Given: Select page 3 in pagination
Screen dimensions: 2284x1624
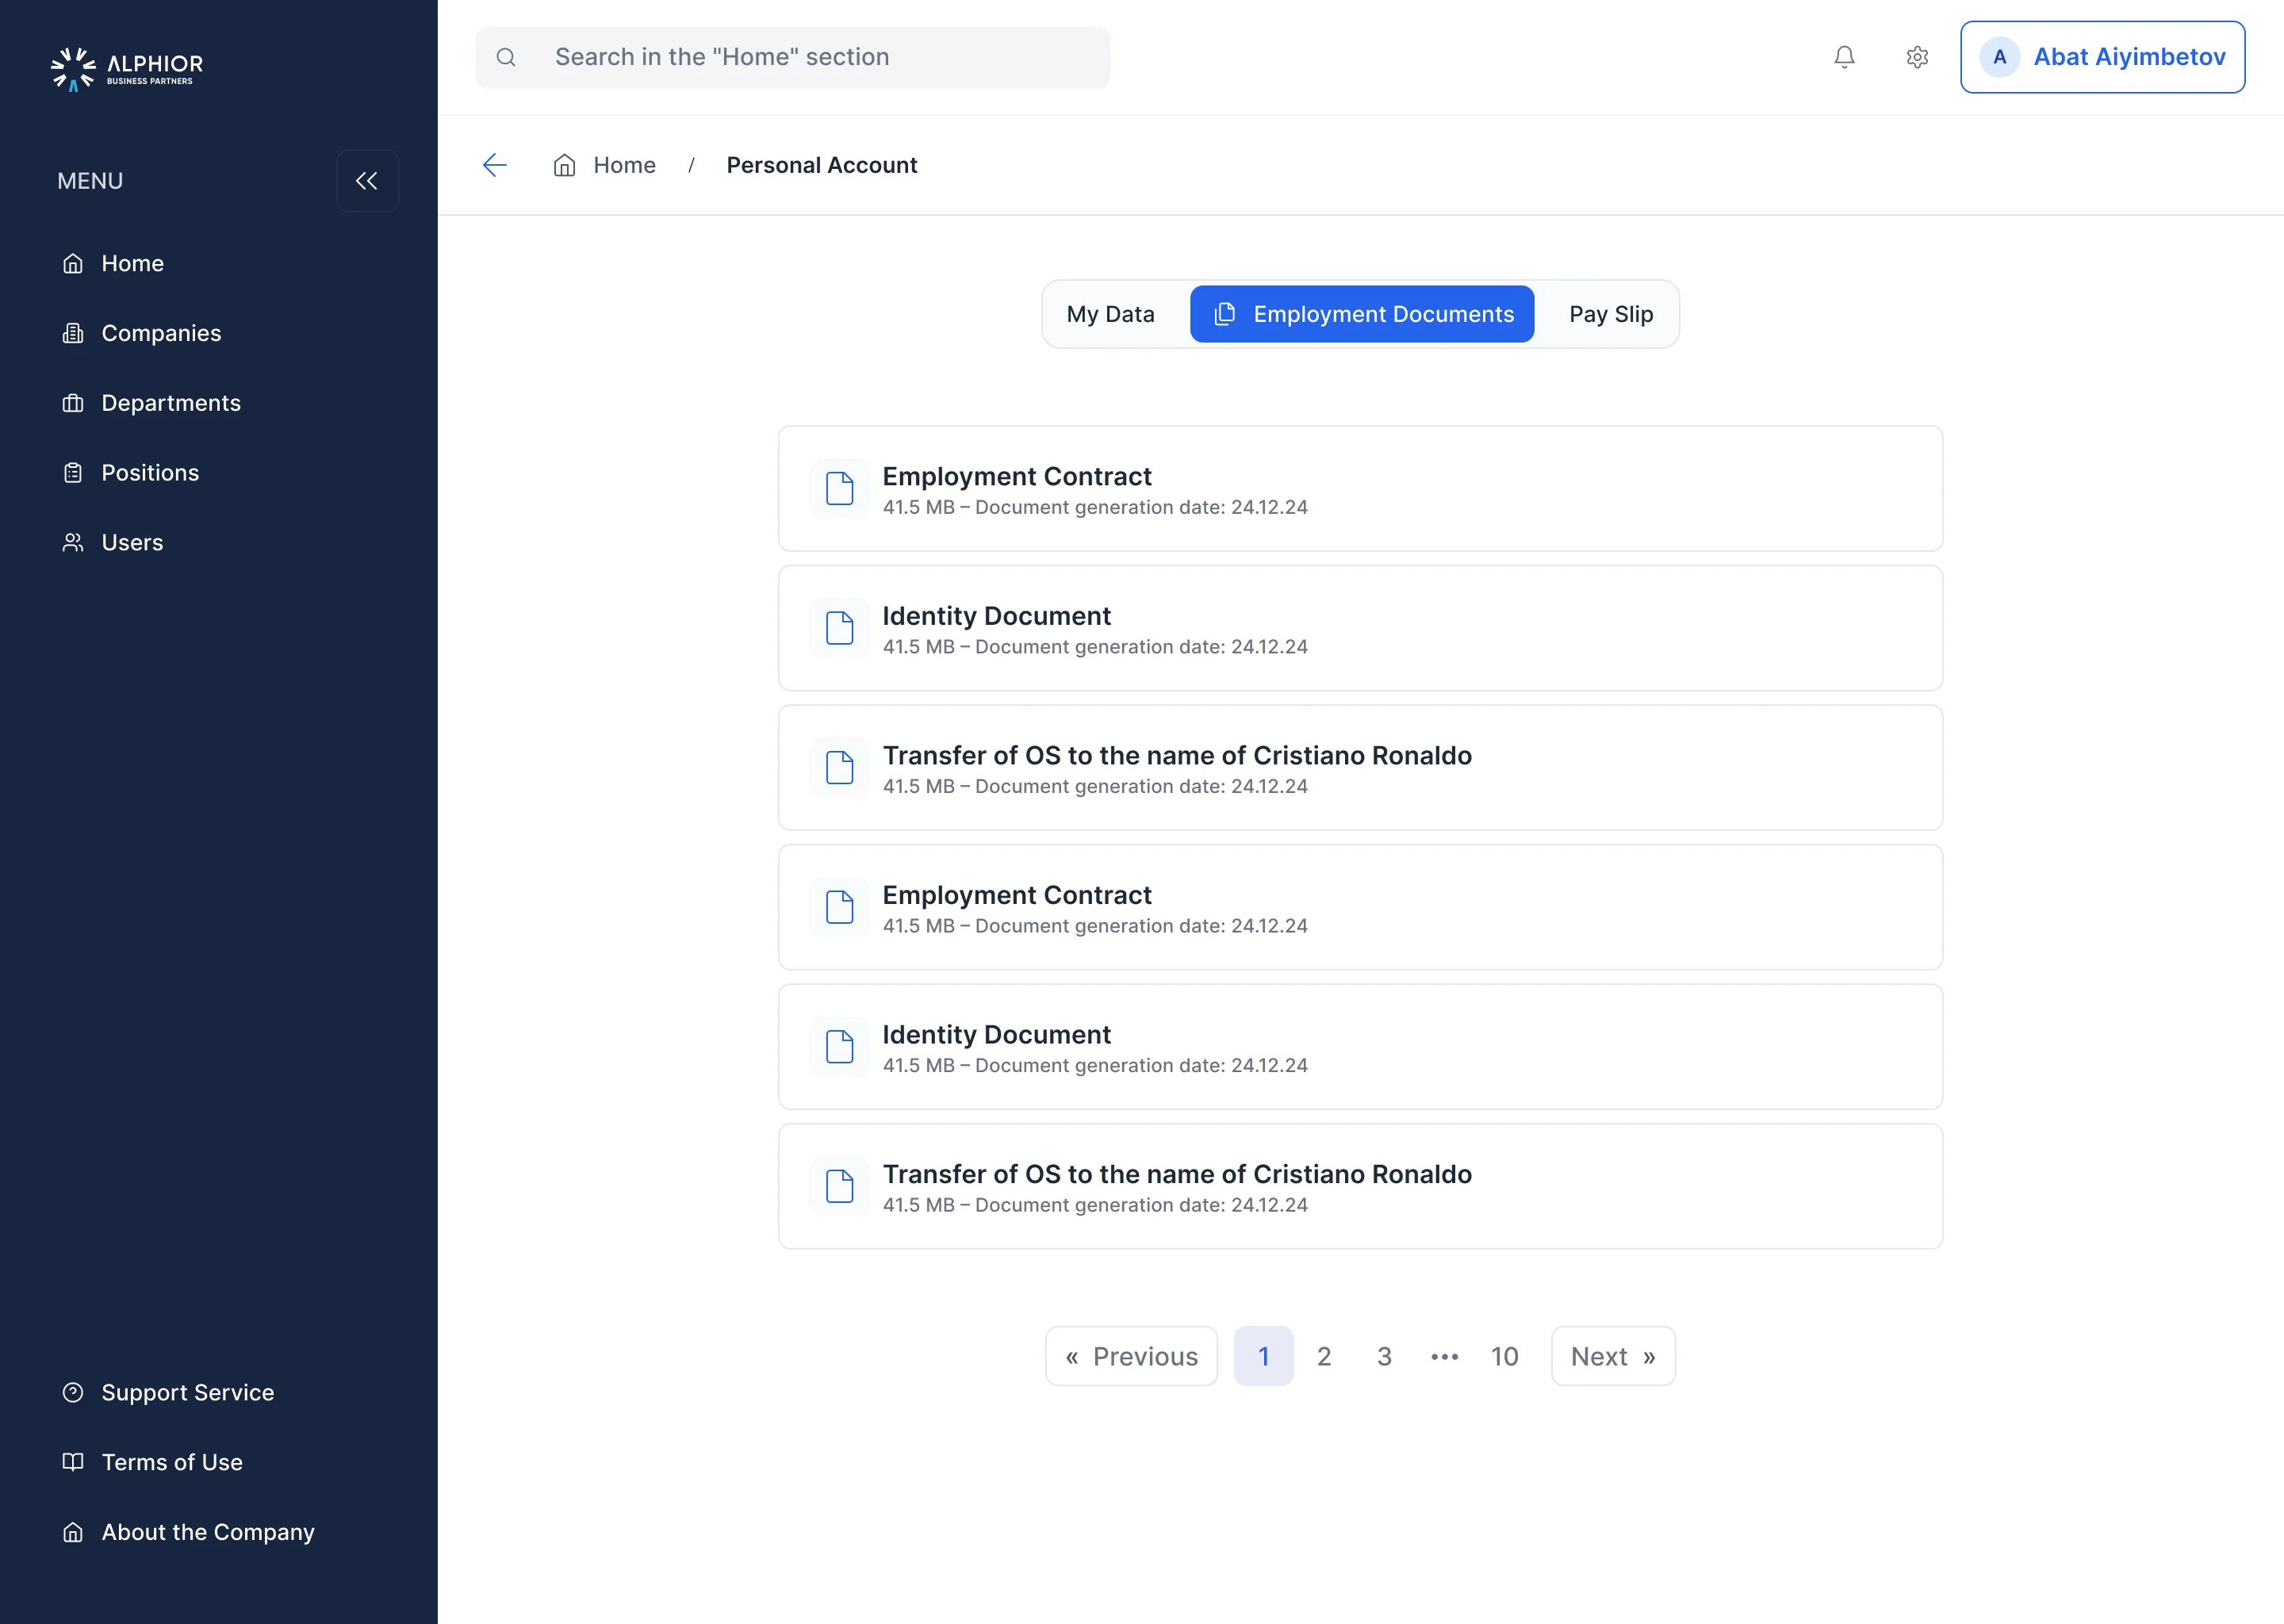Looking at the screenshot, I should tap(1384, 1356).
